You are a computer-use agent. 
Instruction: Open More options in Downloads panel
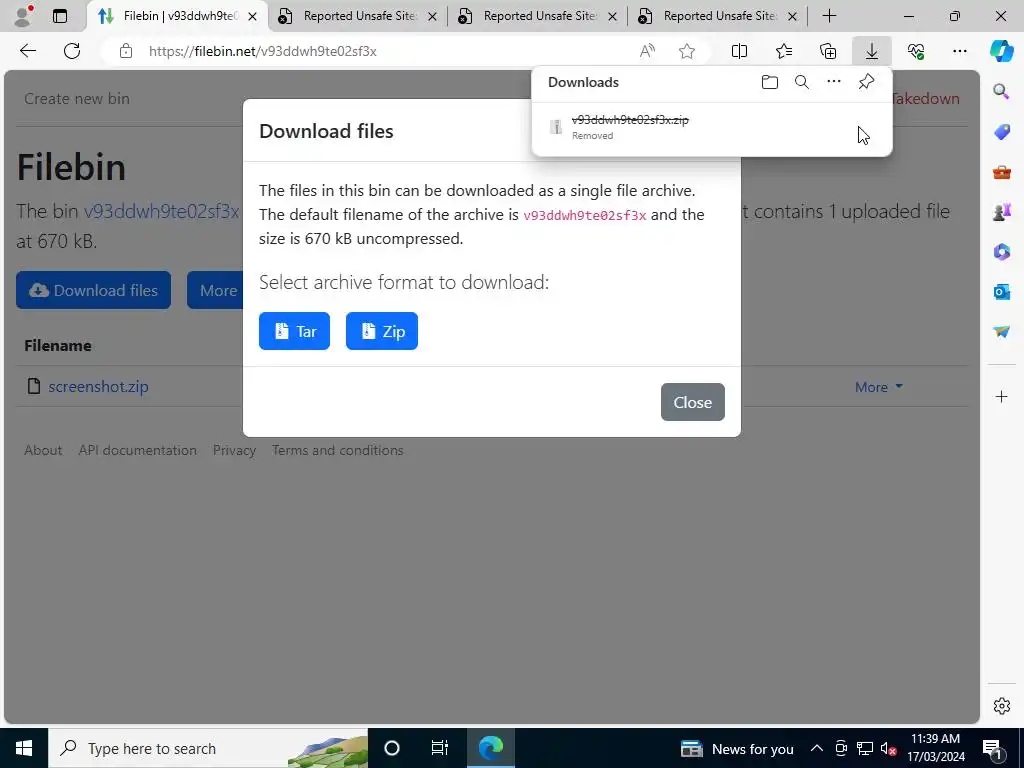click(834, 82)
